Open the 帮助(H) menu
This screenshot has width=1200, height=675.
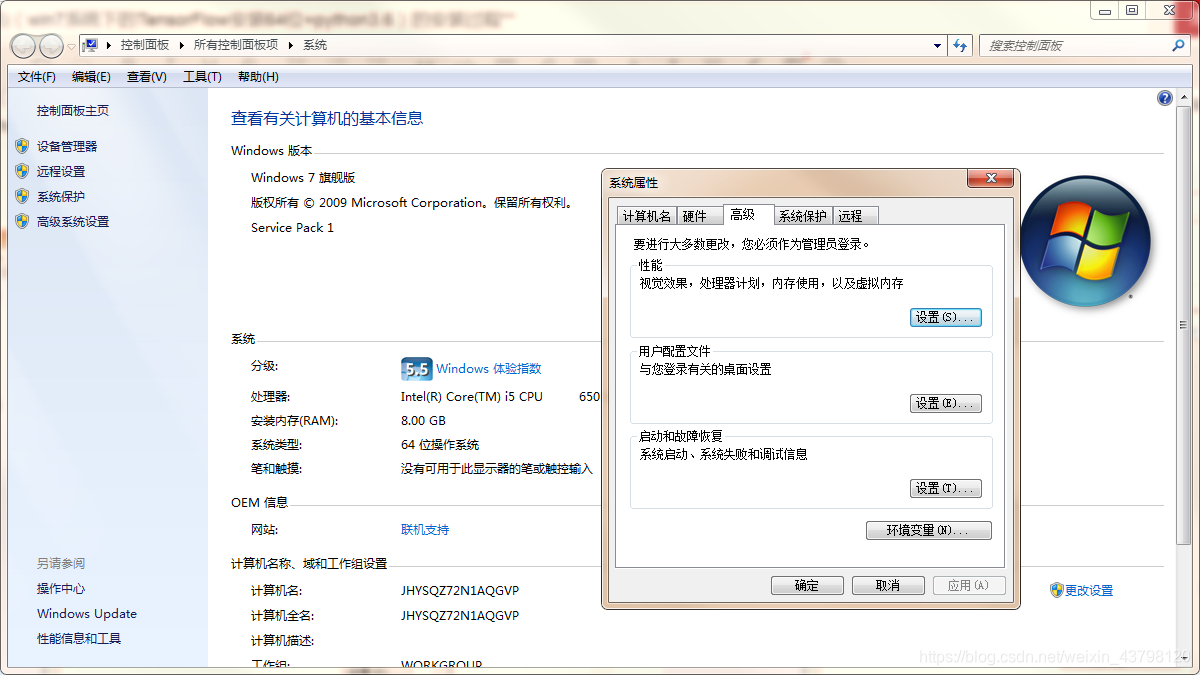pos(258,77)
